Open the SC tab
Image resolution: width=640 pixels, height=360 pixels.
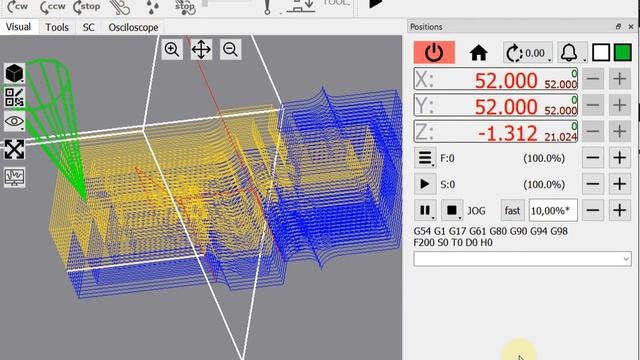[x=89, y=27]
